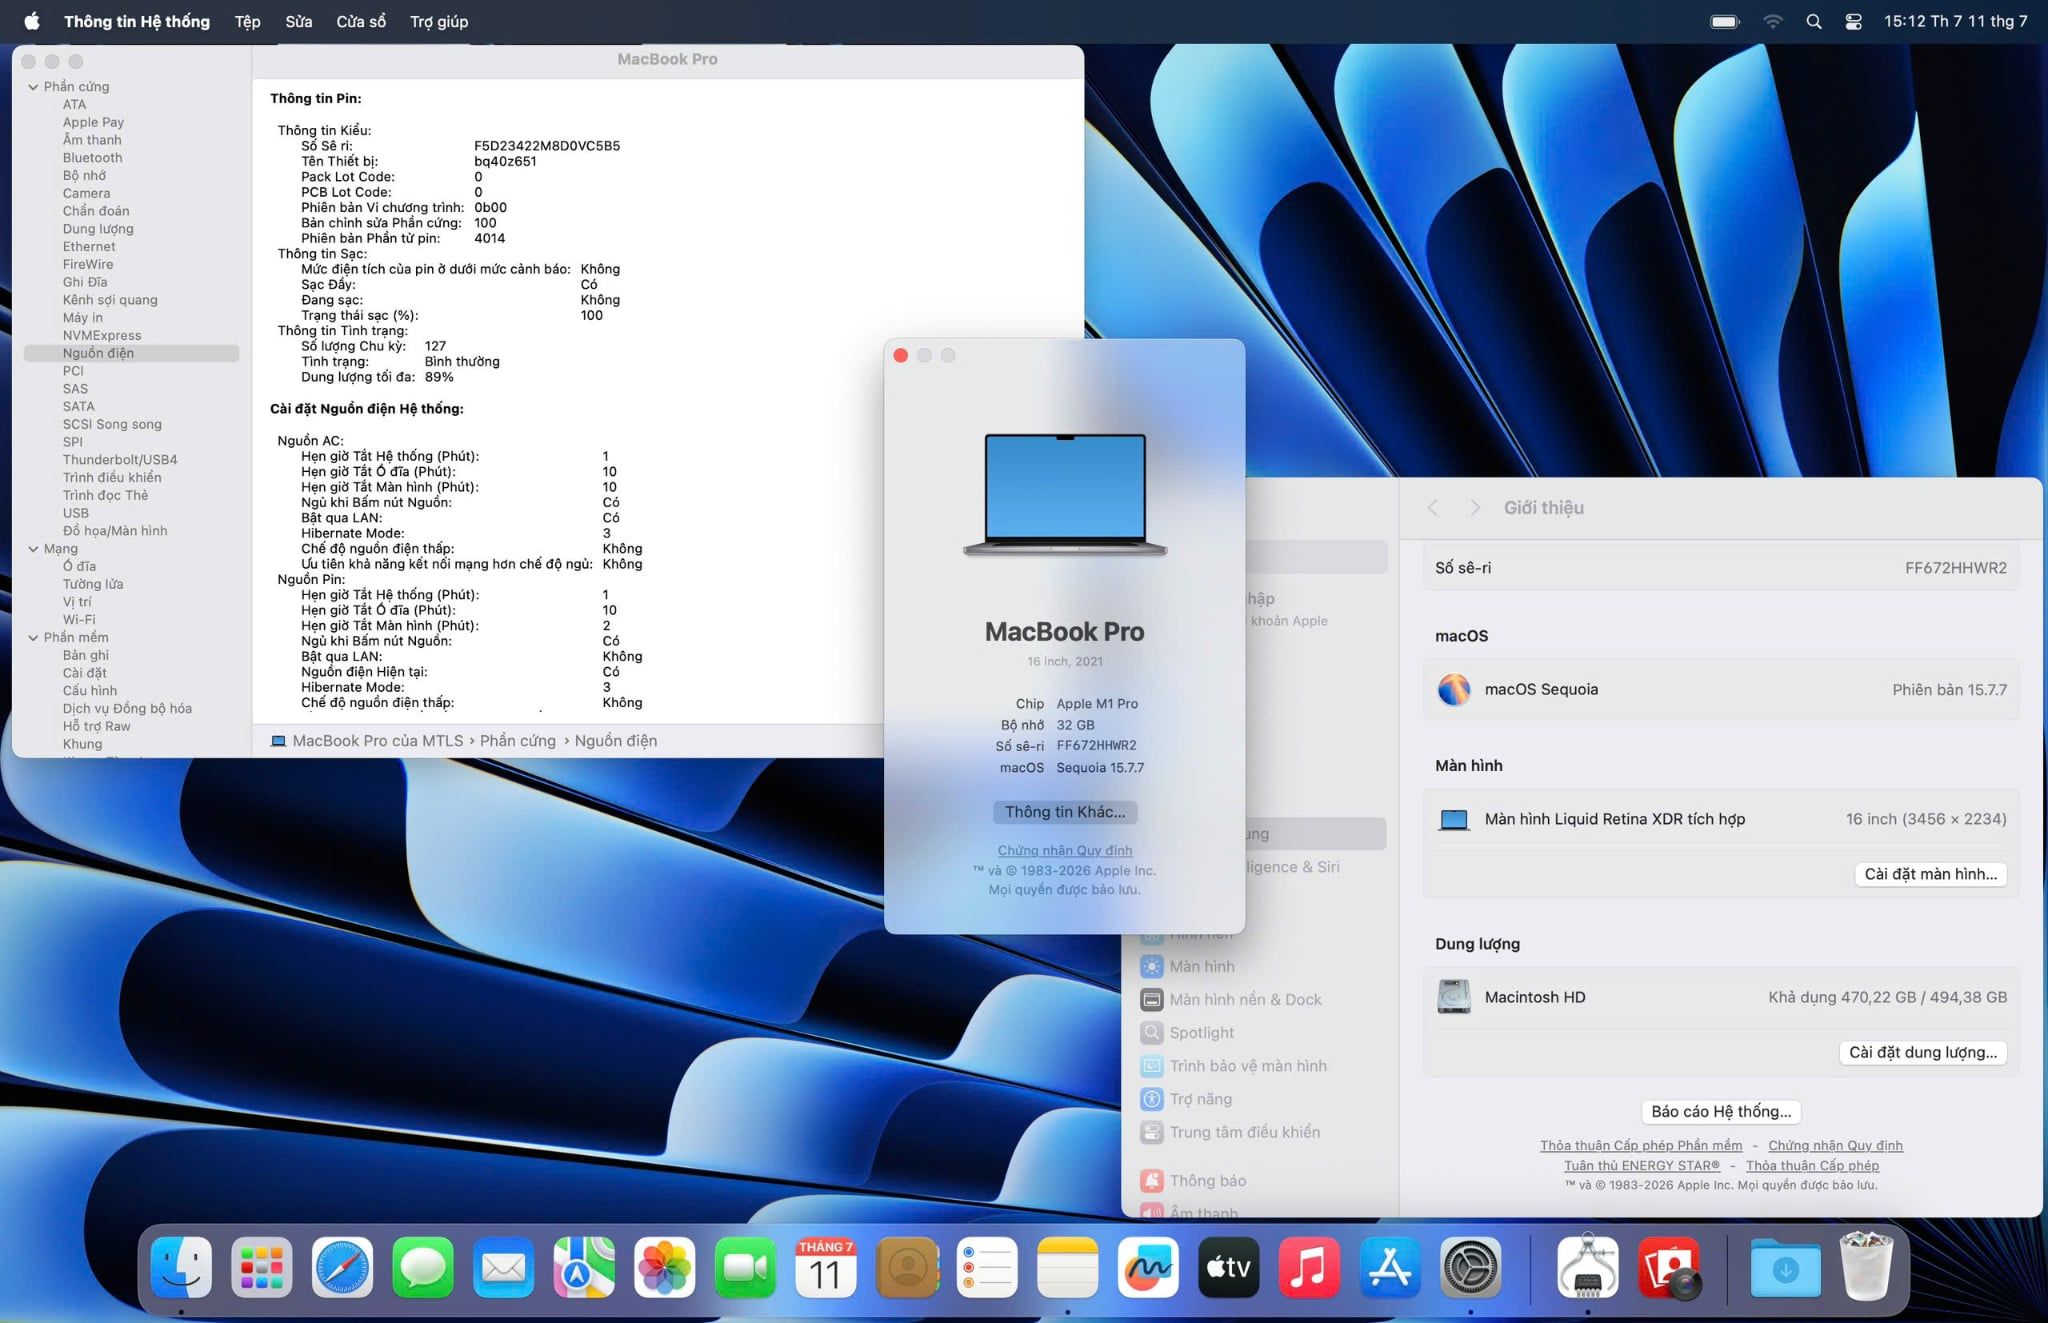
Task: Go forward using the Settings forward chevron
Action: tap(1474, 508)
